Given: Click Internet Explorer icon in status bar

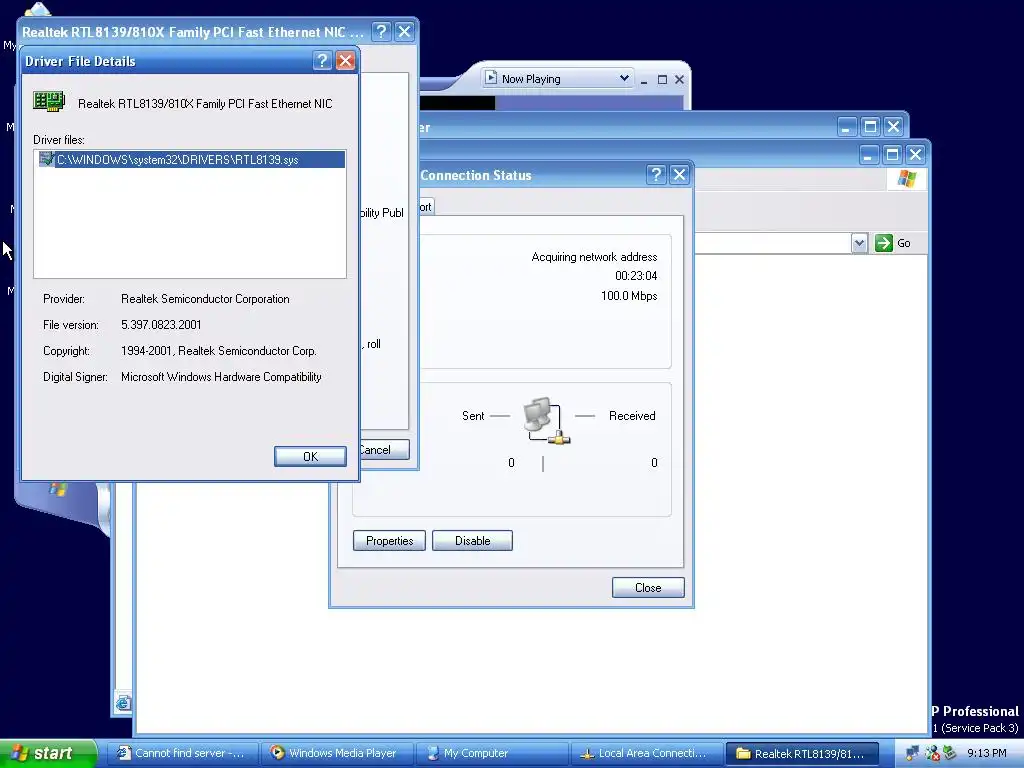Looking at the screenshot, I should pos(123,703).
